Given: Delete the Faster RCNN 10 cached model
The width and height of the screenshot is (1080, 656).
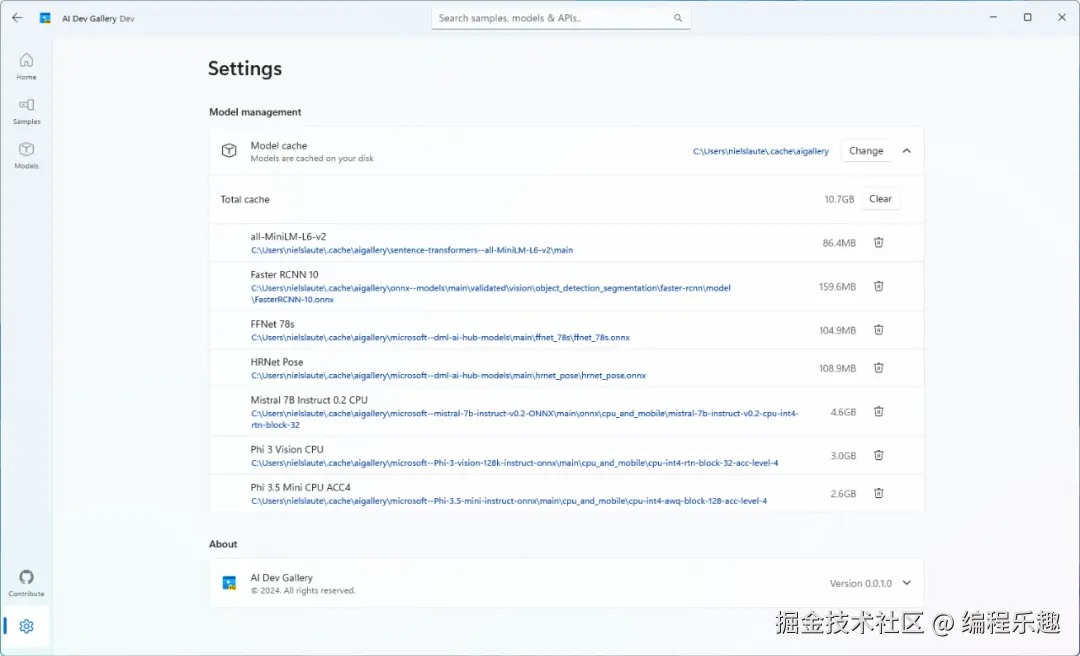Looking at the screenshot, I should point(878,286).
